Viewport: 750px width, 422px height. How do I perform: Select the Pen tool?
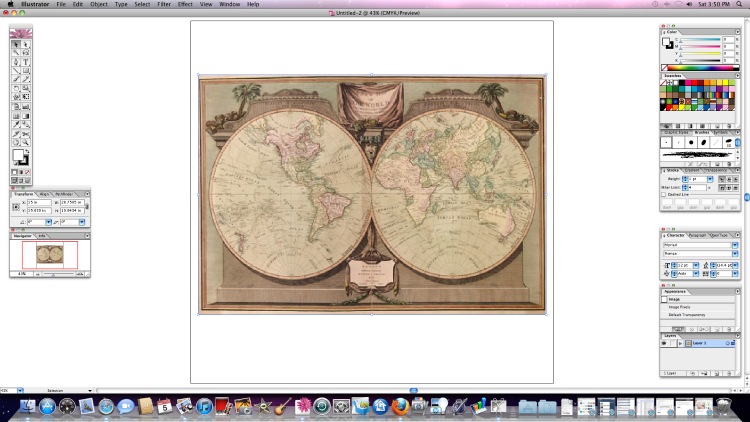[x=16, y=62]
